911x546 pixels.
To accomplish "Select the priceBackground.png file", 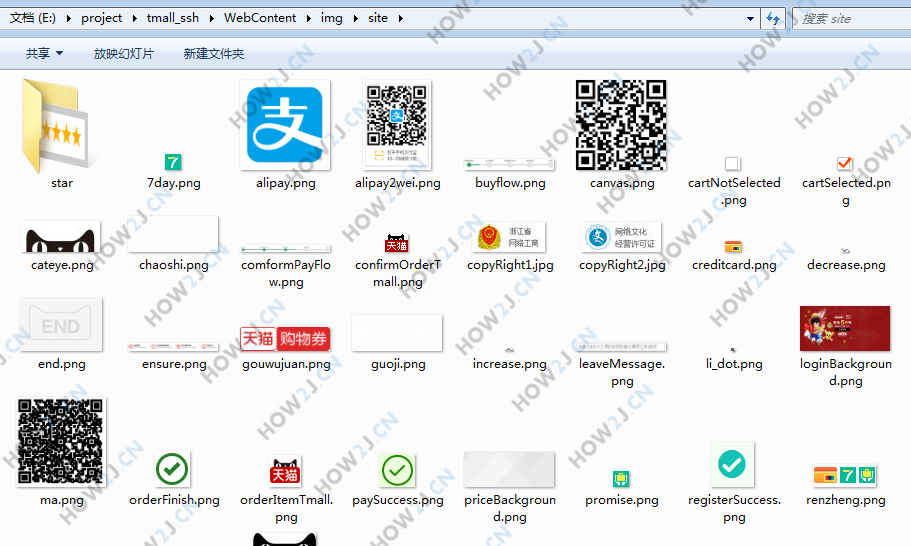I will tap(510, 469).
